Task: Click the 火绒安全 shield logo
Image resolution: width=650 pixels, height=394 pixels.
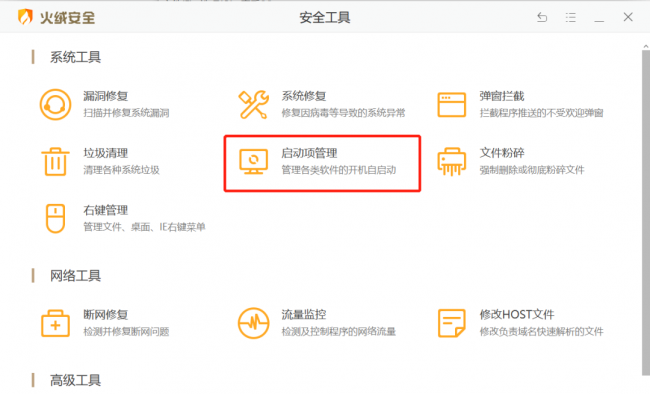Action: [x=25, y=17]
